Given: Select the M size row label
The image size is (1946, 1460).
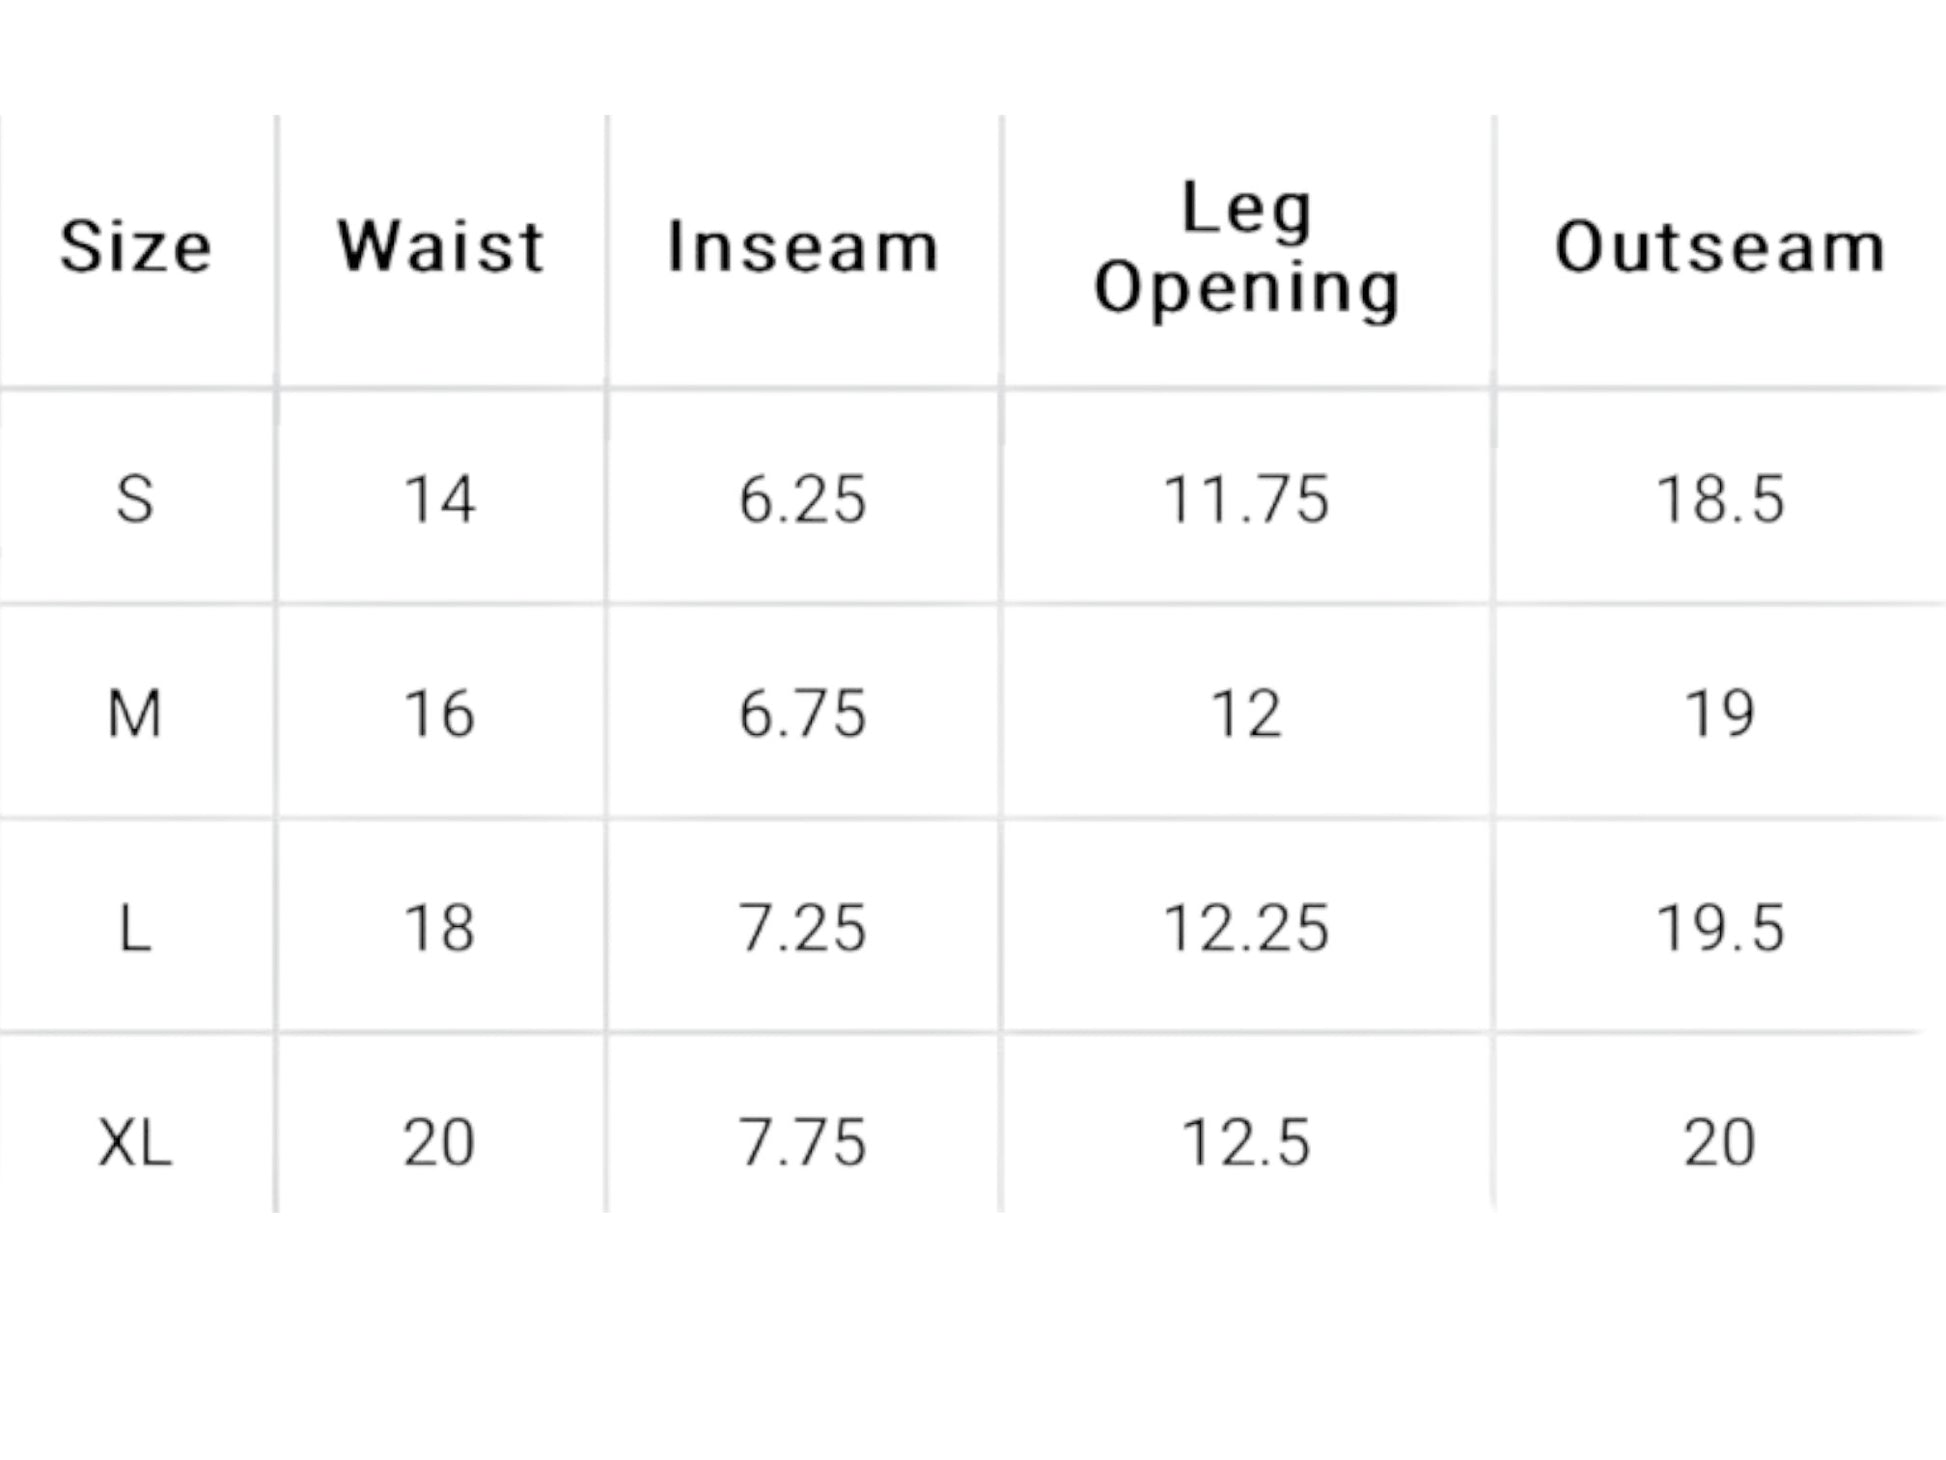Looking at the screenshot, I should (135, 714).
